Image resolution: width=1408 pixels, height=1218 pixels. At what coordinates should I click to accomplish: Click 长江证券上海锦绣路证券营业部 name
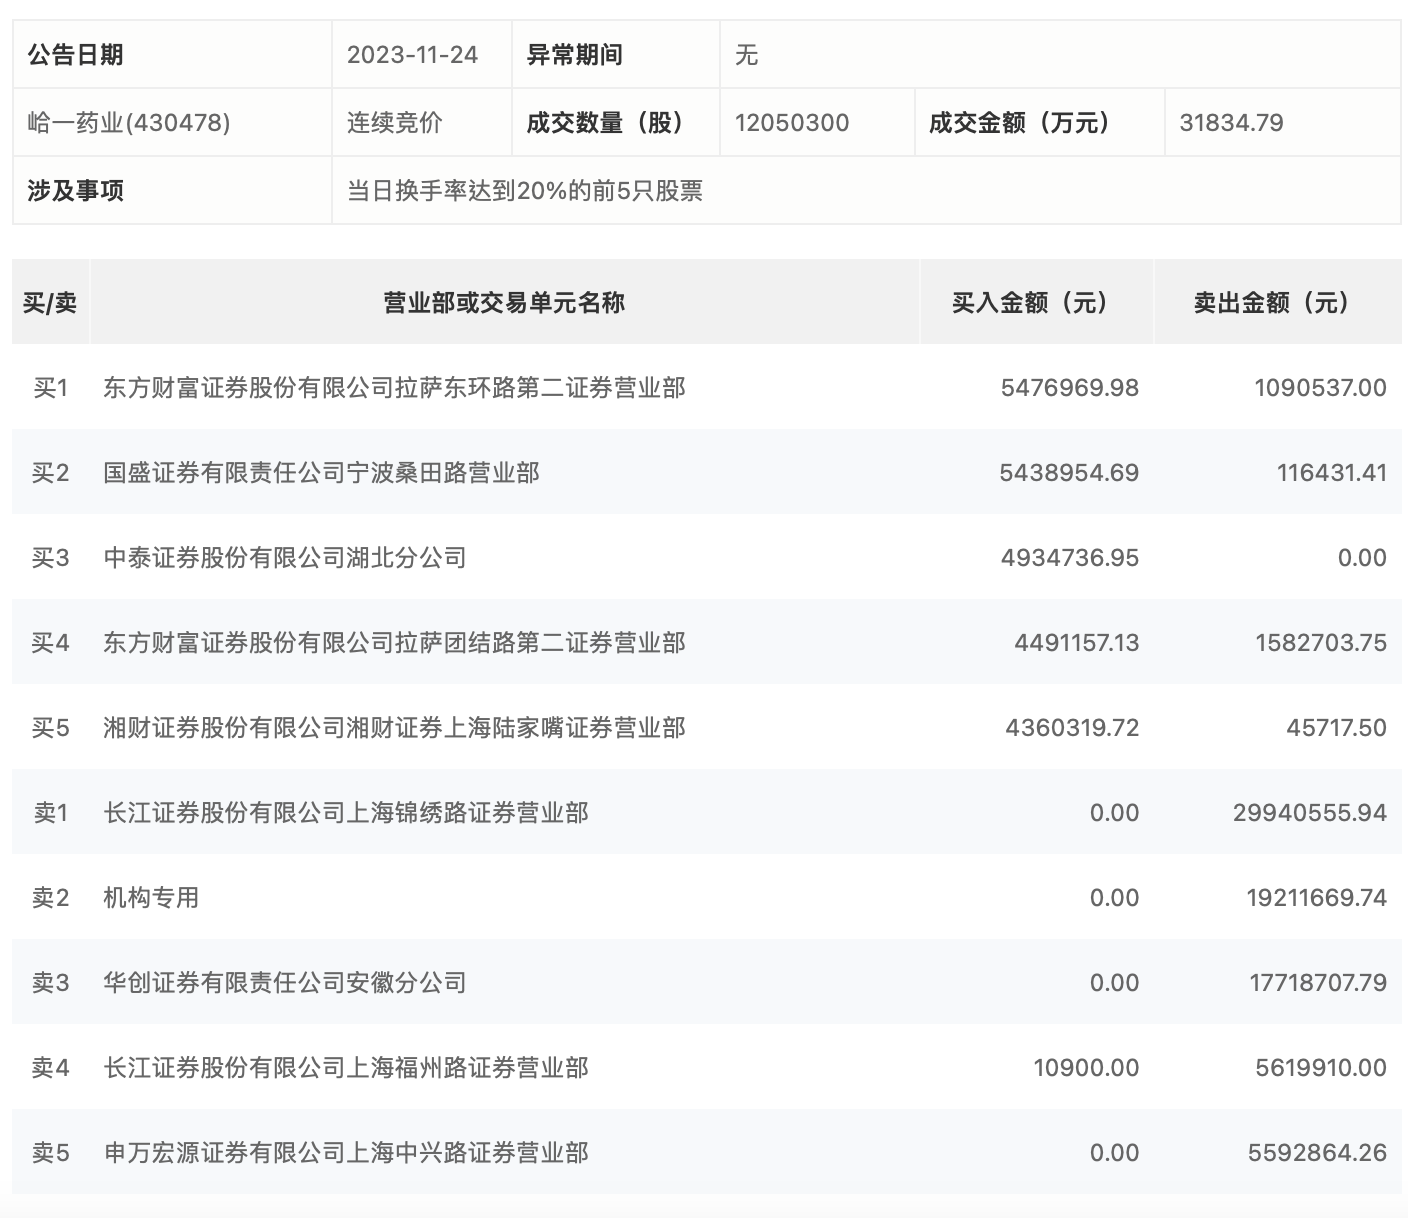(346, 813)
